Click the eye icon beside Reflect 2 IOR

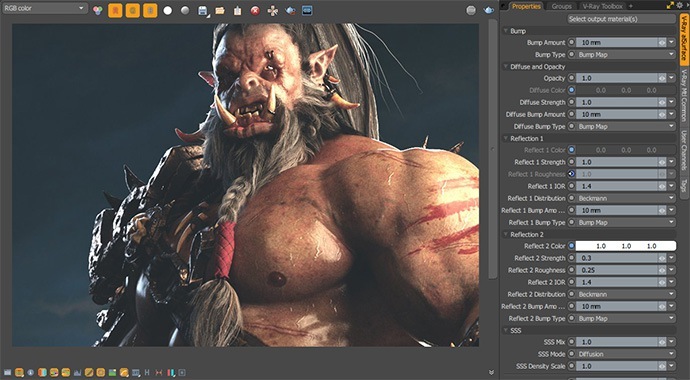tap(662, 282)
